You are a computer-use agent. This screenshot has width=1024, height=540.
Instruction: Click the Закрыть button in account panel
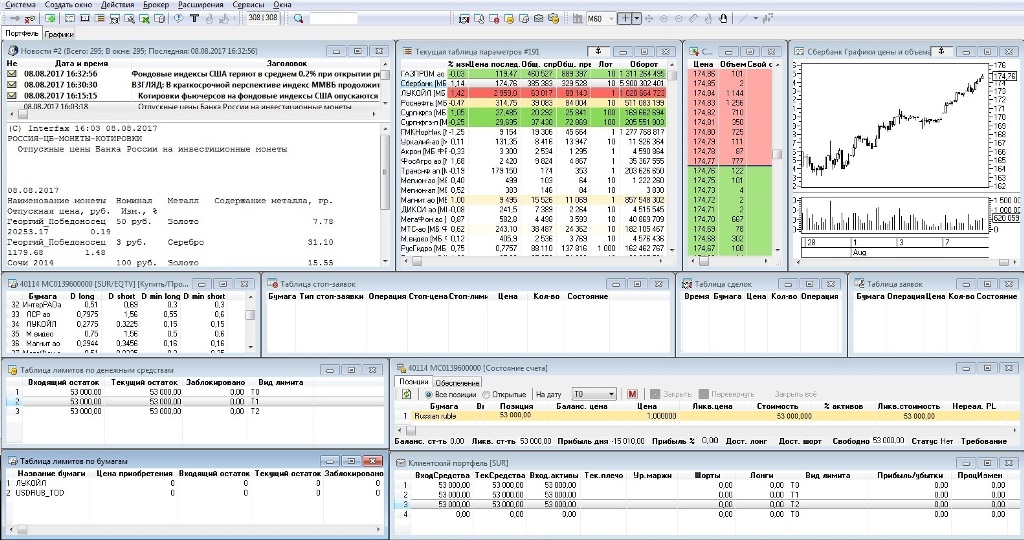click(x=671, y=394)
